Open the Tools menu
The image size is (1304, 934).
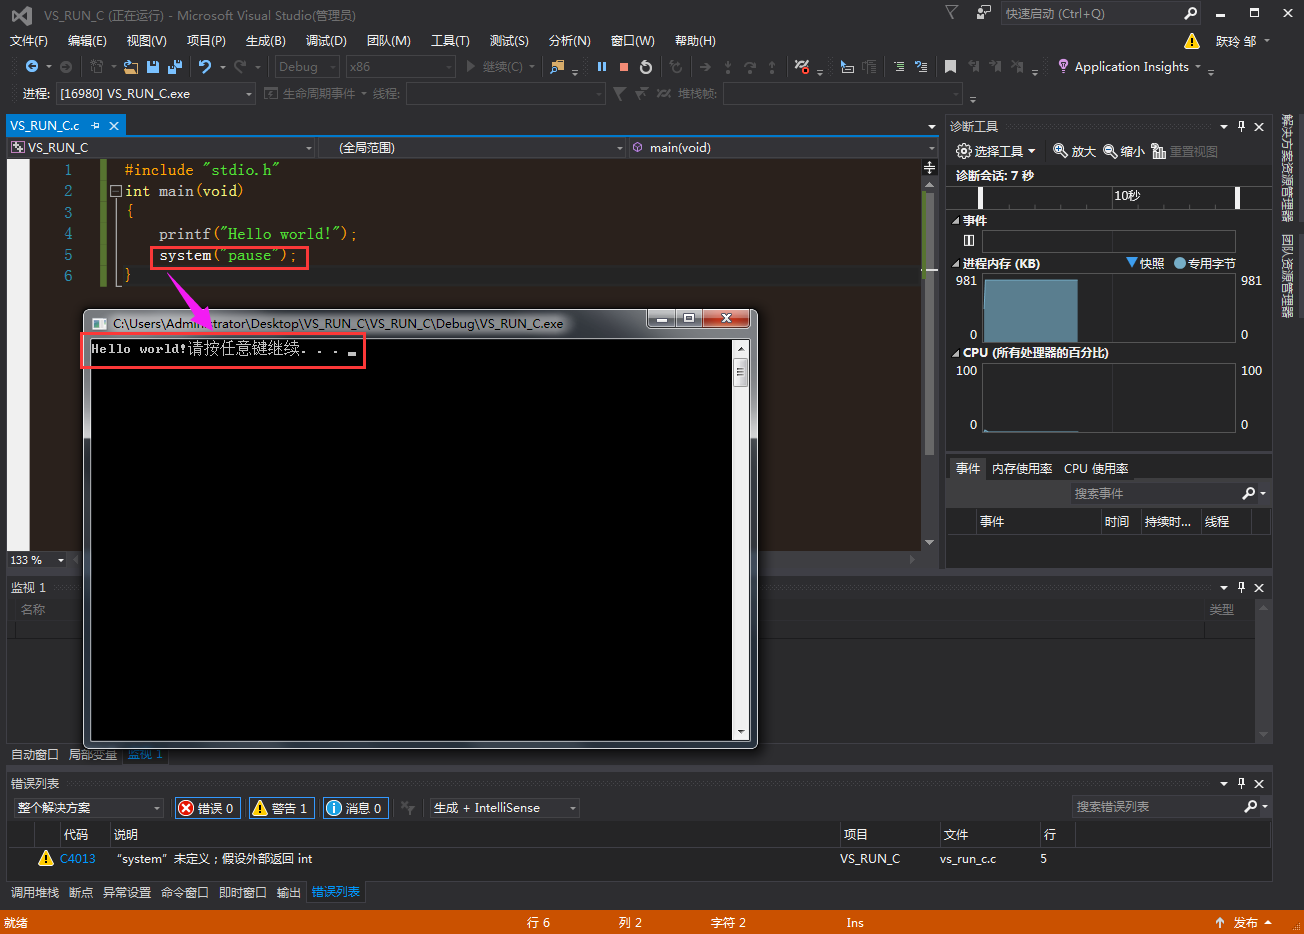[450, 41]
